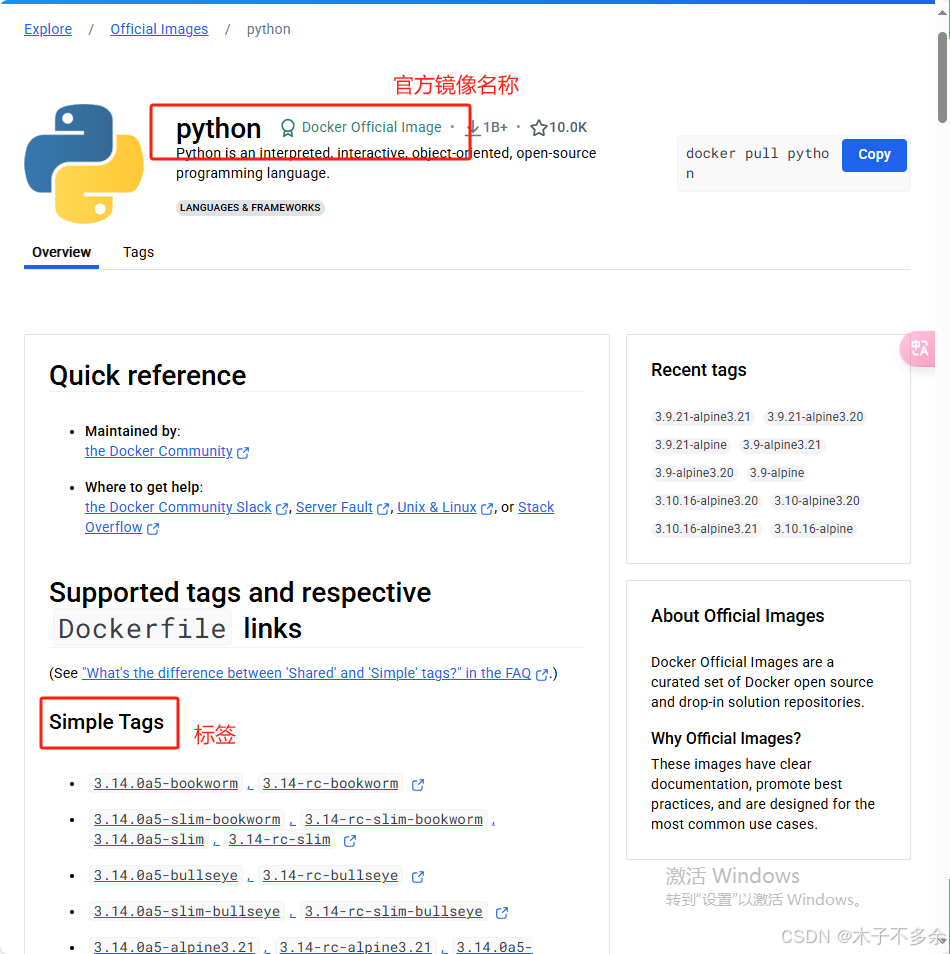
Task: Click the Quick reference heading
Action: tap(148, 375)
